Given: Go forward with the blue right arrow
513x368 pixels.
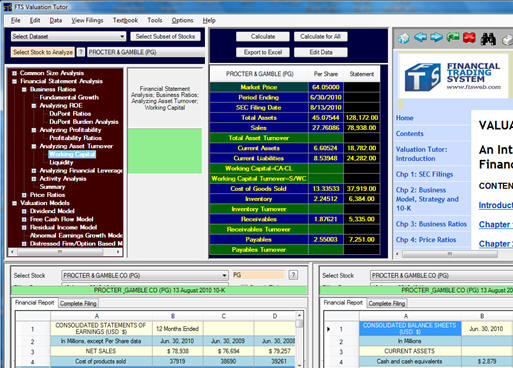Looking at the screenshot, I should click(436, 38).
